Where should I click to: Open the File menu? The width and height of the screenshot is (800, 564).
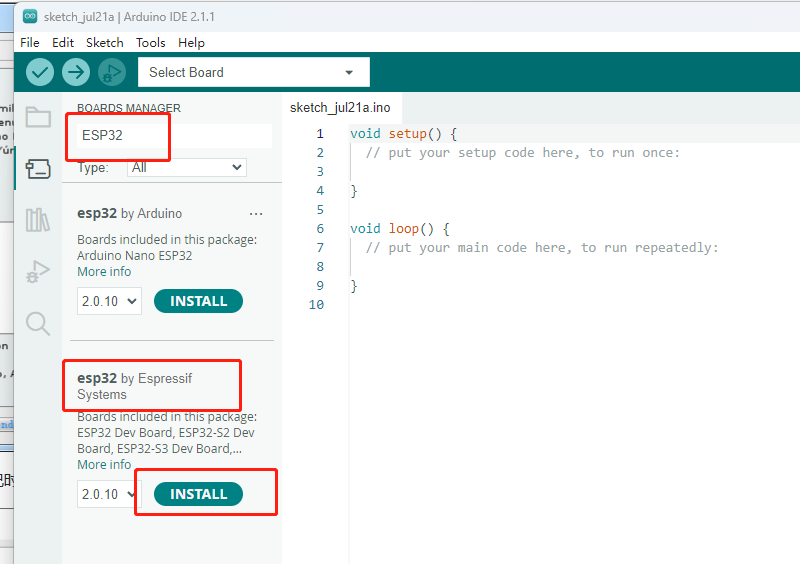click(30, 43)
